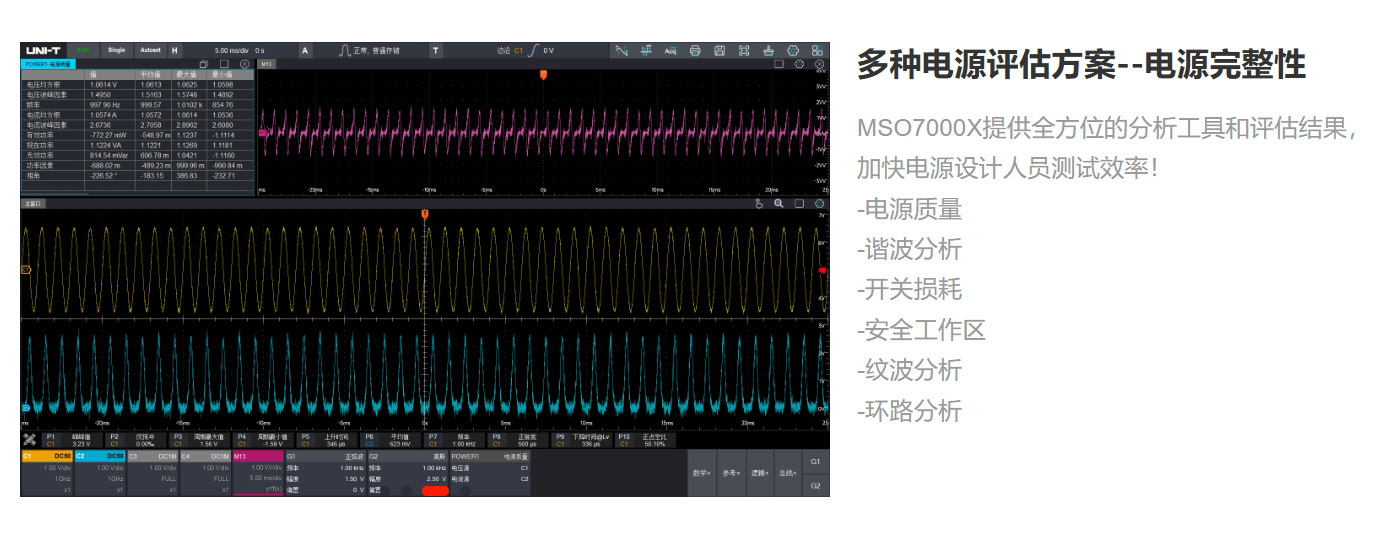Open the Acq acquisition settings

(671, 50)
